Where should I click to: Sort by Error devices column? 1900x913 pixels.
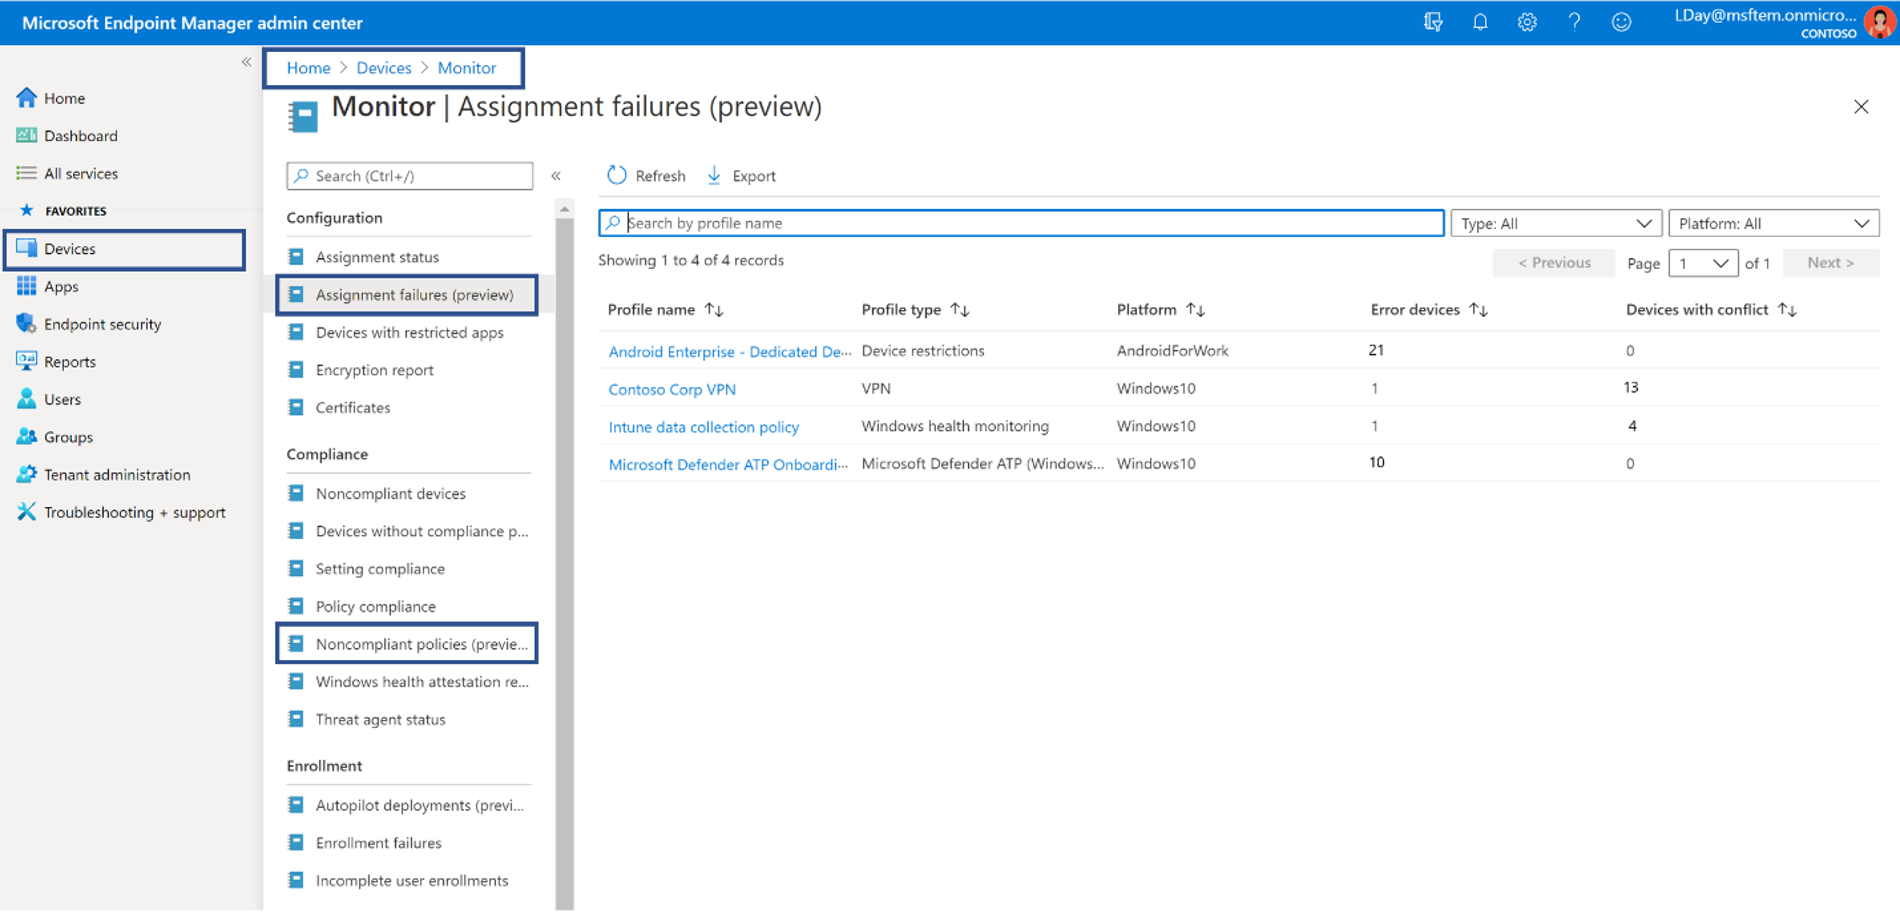coord(1429,309)
